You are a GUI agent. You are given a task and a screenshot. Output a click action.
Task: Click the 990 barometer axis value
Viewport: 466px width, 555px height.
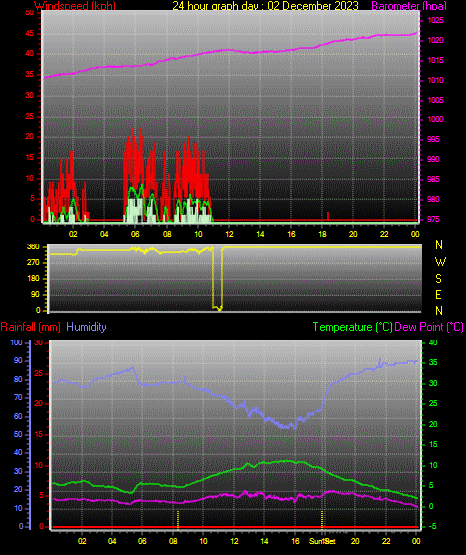433,159
